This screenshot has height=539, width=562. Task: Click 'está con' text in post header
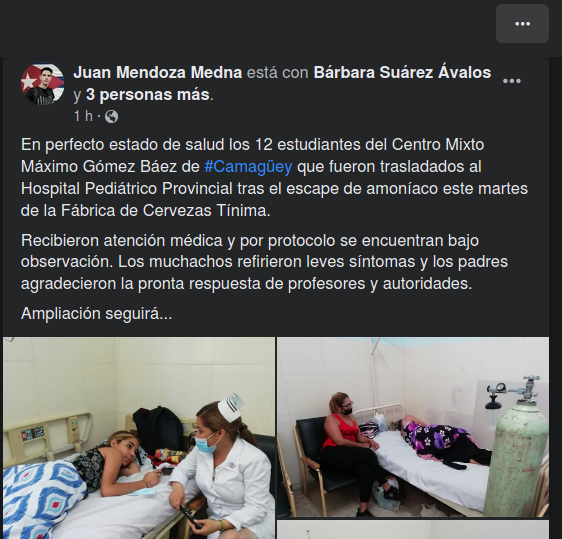tap(278, 72)
